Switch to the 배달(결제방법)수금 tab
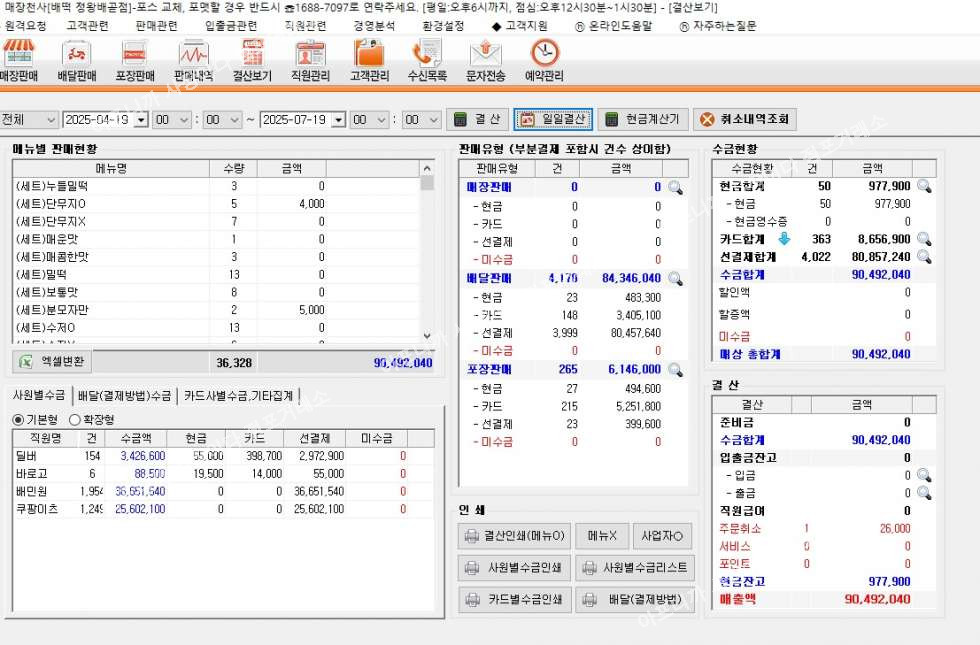 125,395
